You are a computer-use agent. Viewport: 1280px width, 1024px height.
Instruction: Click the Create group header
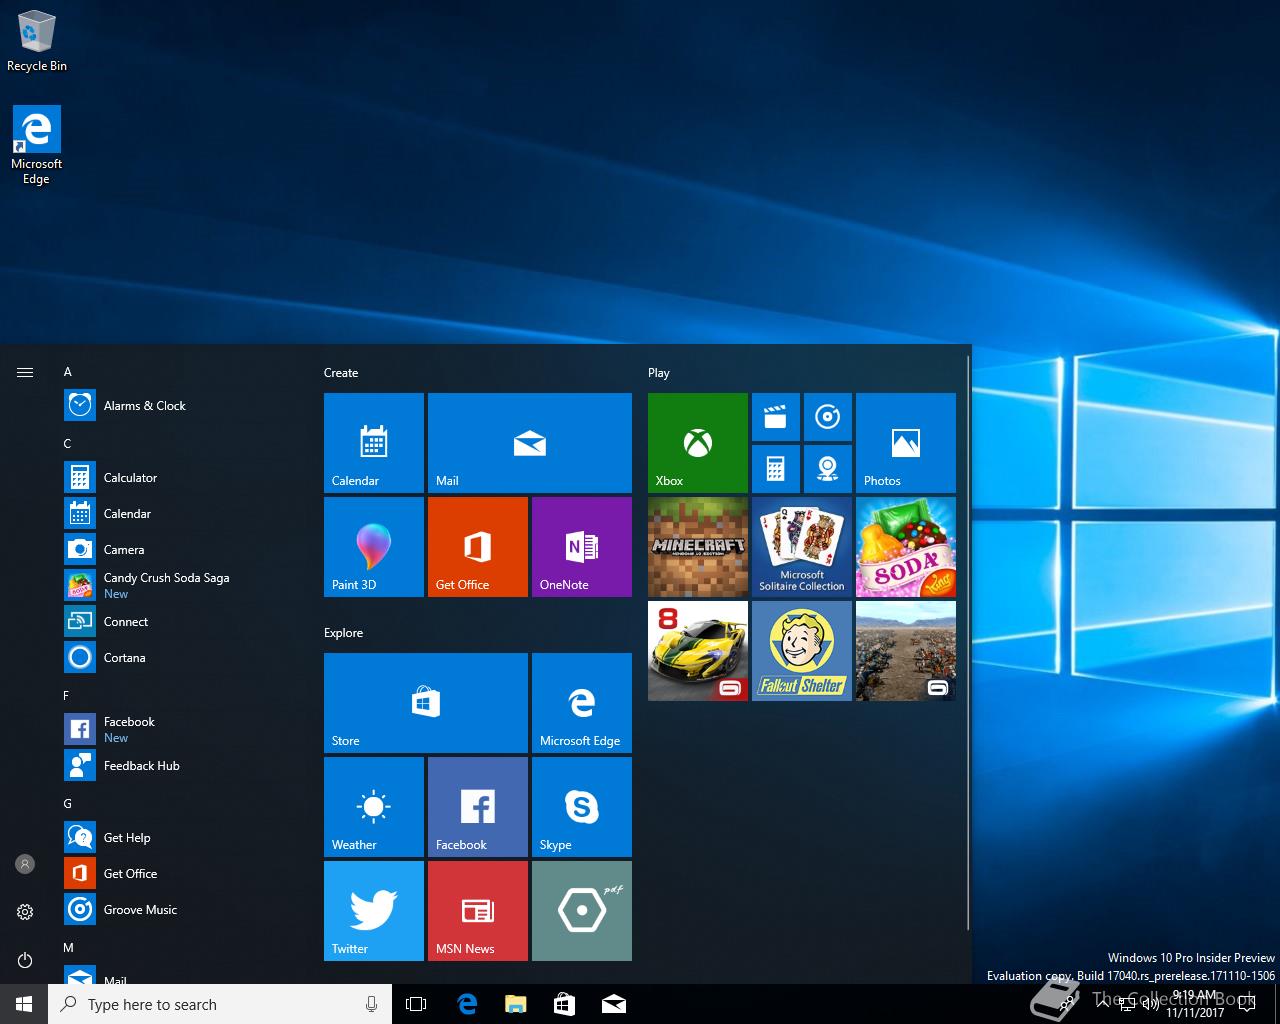[x=341, y=373]
